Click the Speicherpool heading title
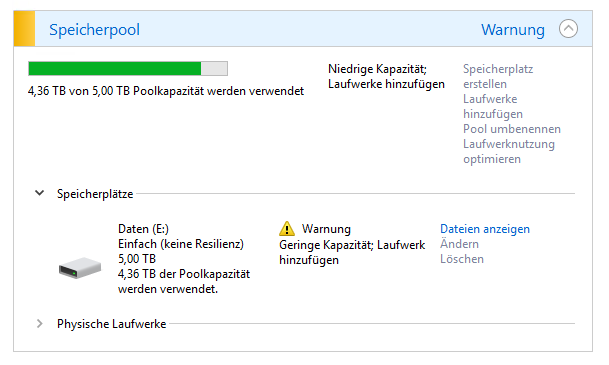The image size is (609, 365). coord(94,30)
